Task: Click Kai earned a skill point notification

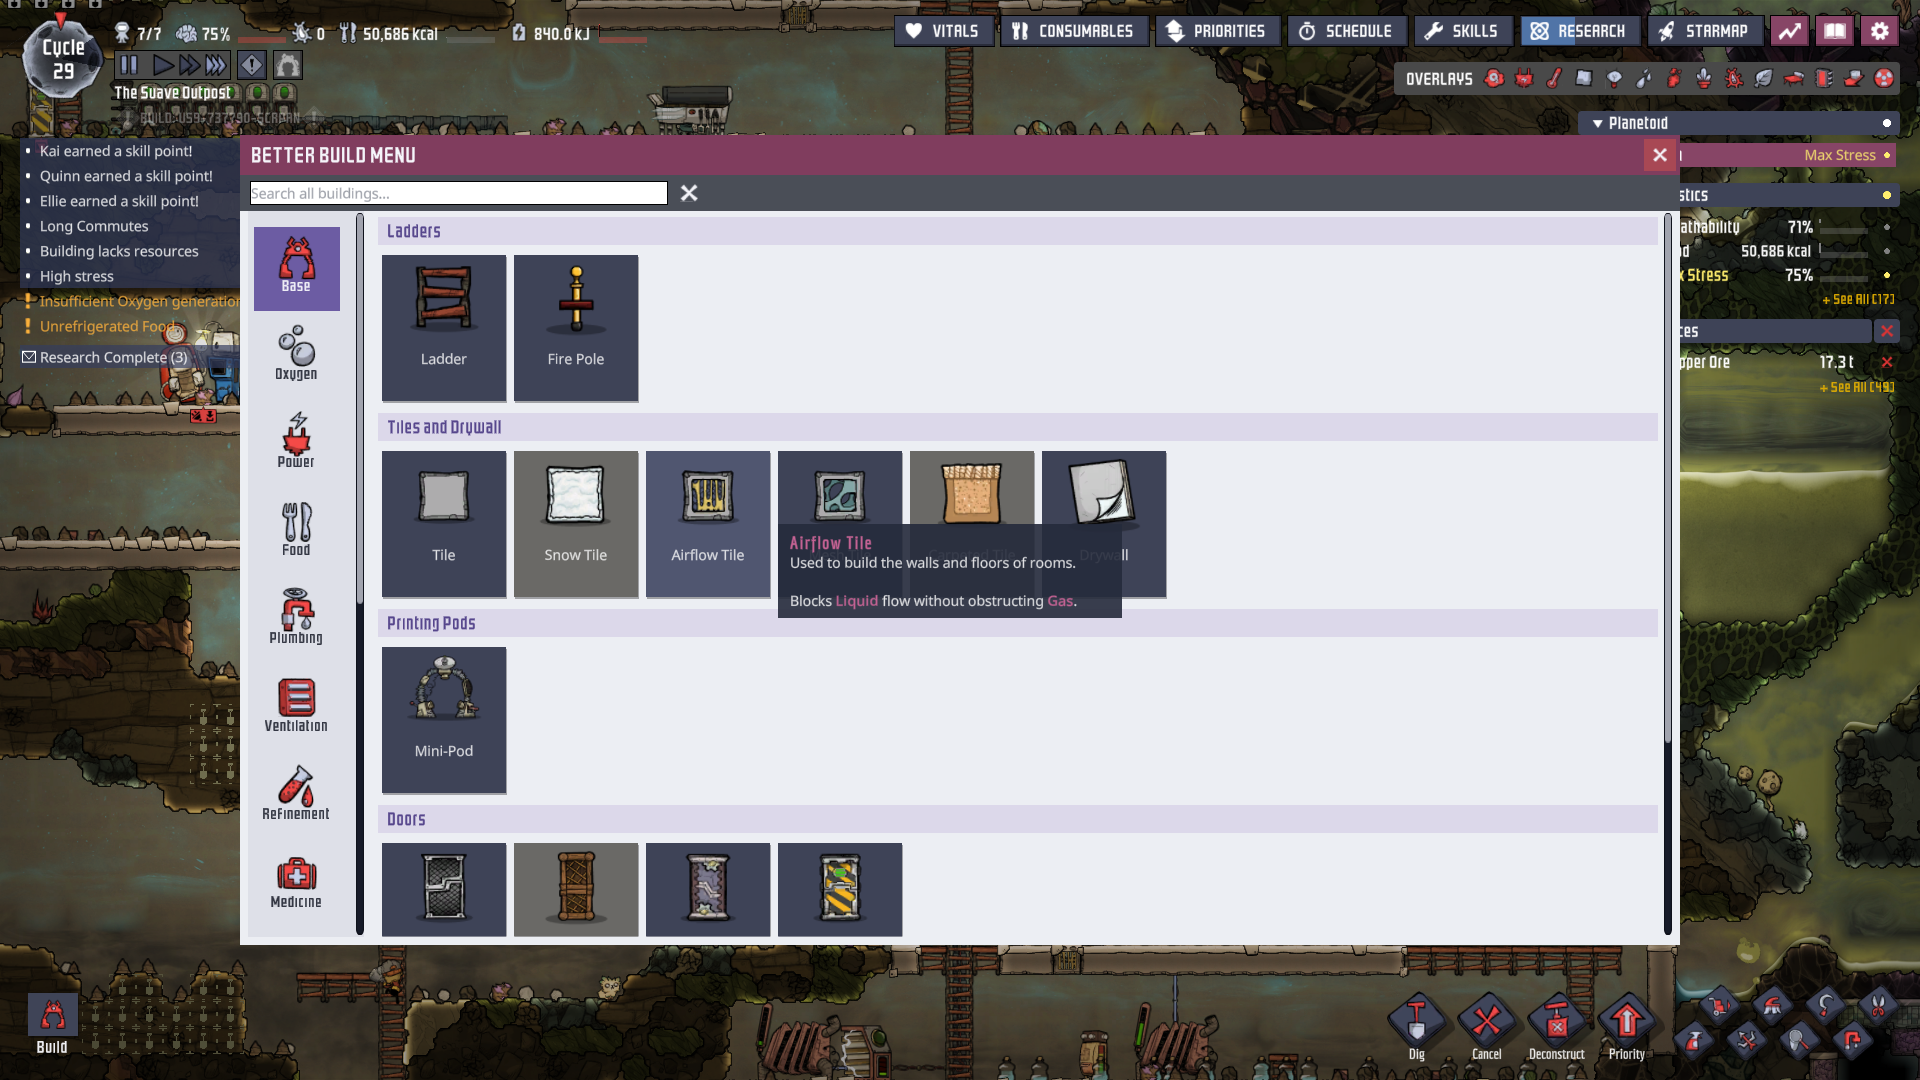Action: 116,151
